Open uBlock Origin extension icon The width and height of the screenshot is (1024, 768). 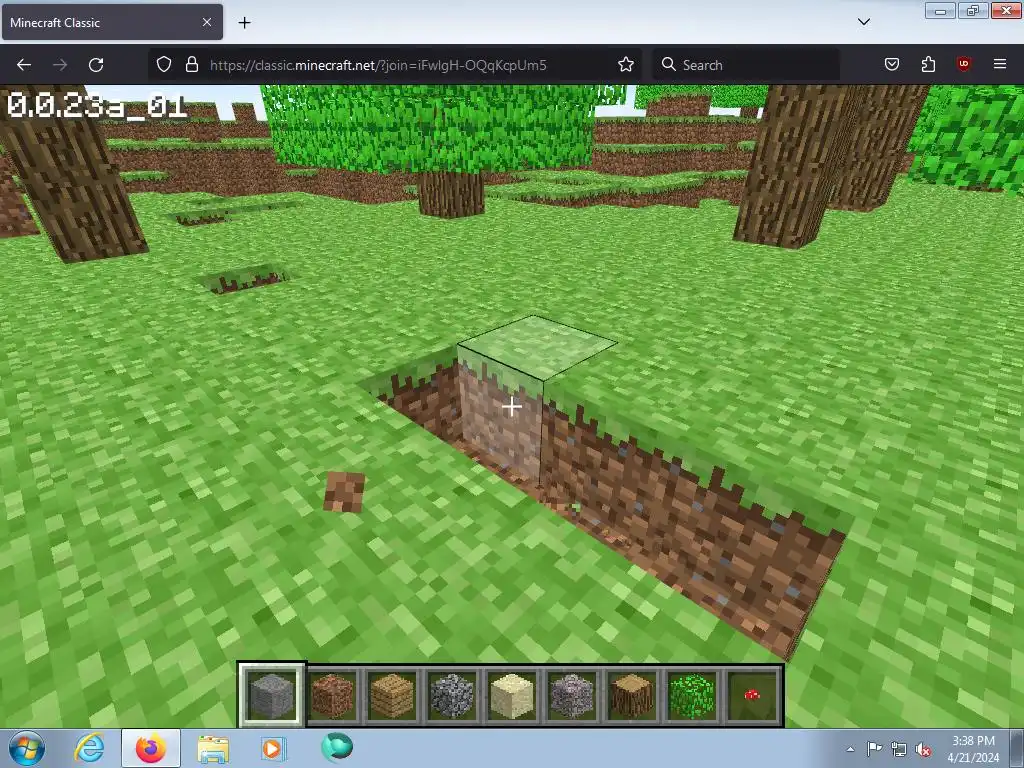click(963, 65)
